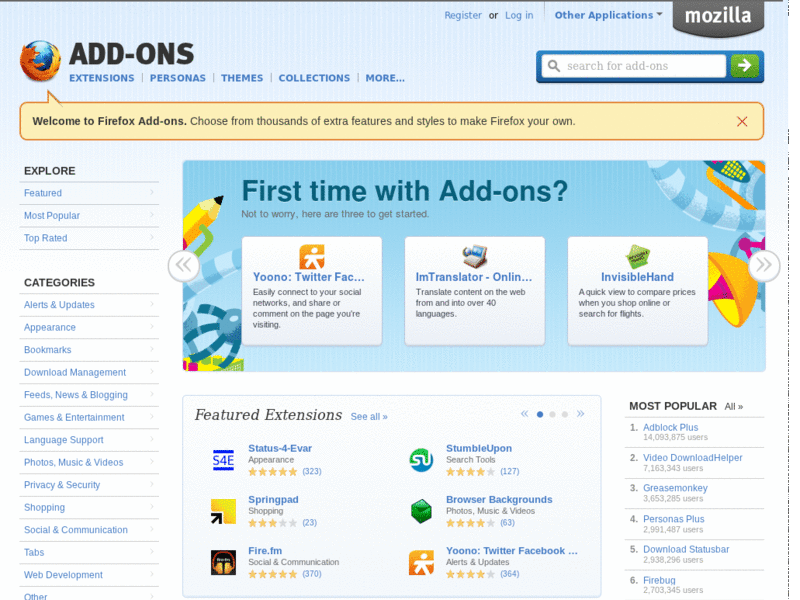The width and height of the screenshot is (800, 600).
Task: Click the green search submit arrow
Action: click(744, 66)
